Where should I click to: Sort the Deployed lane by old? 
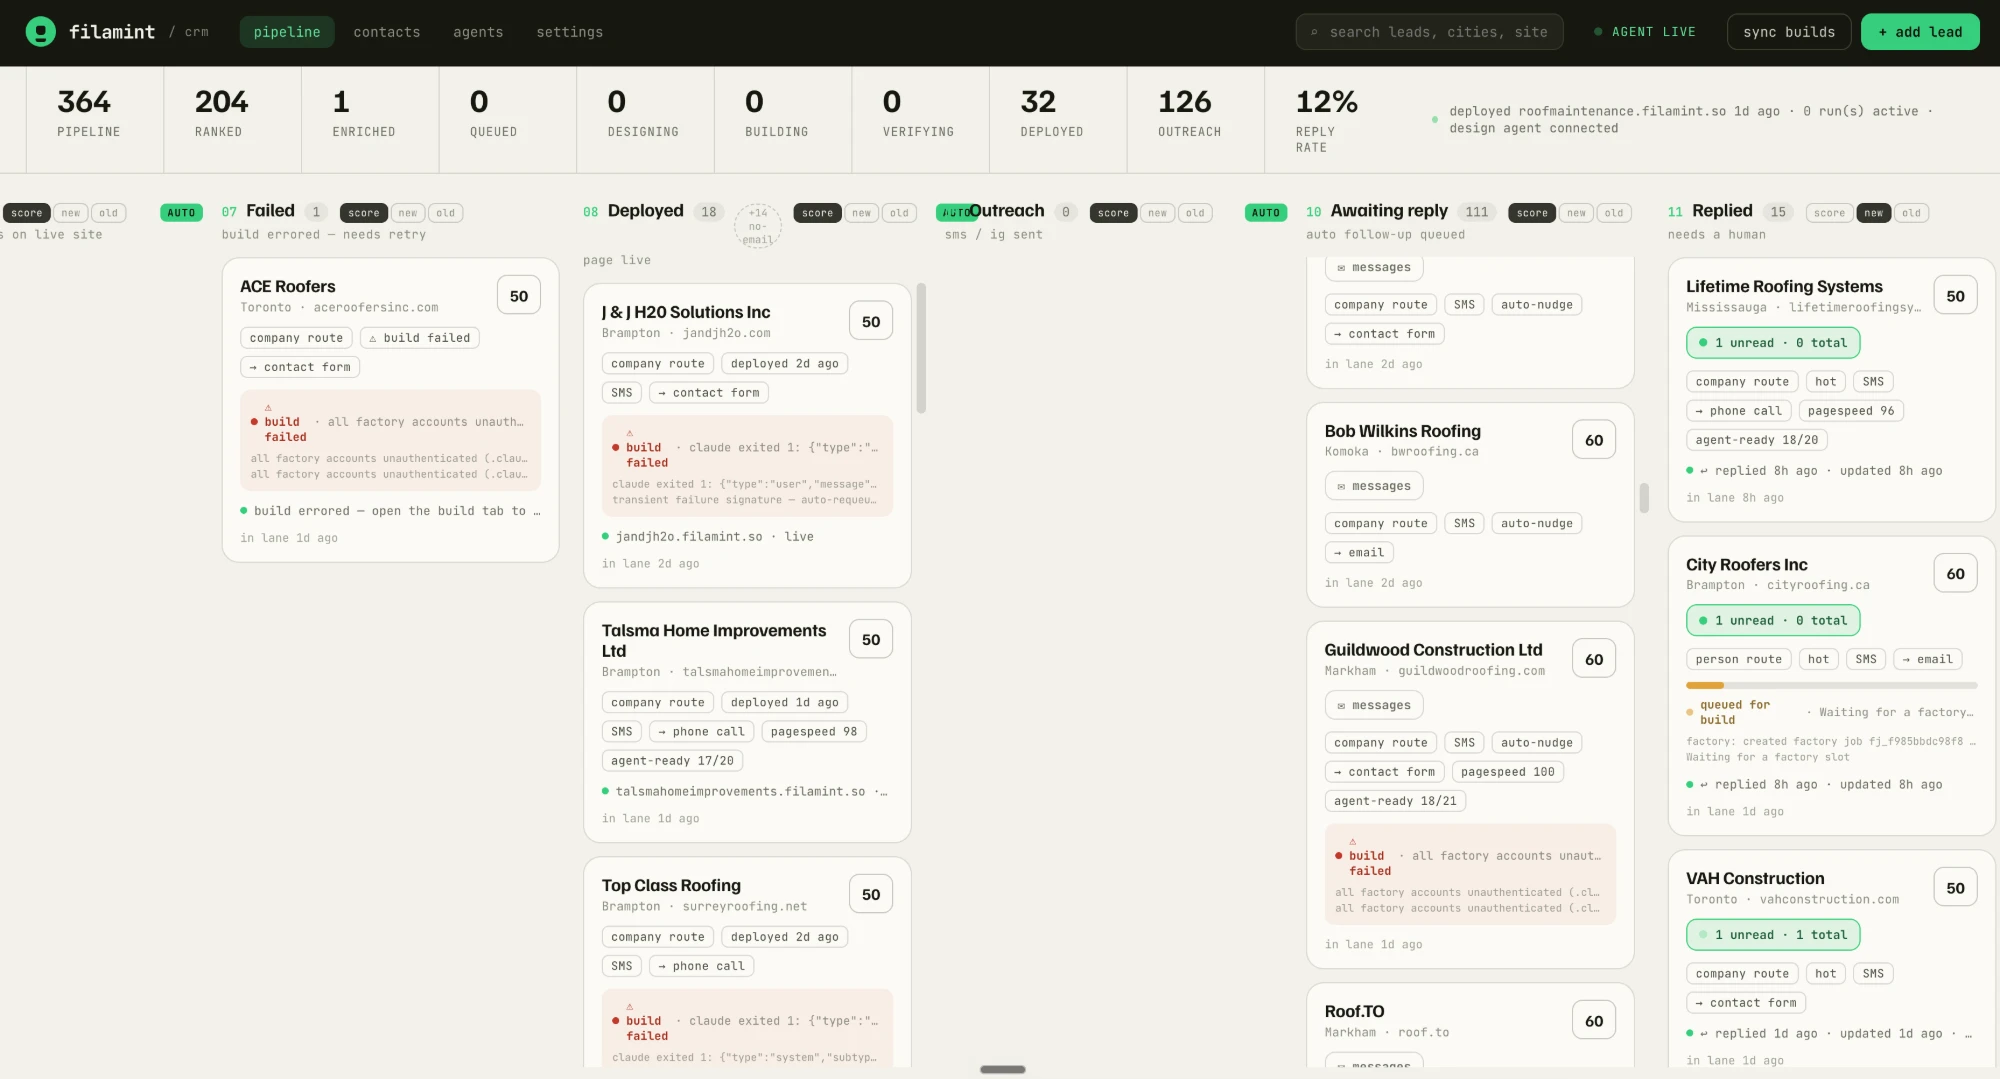coord(900,213)
